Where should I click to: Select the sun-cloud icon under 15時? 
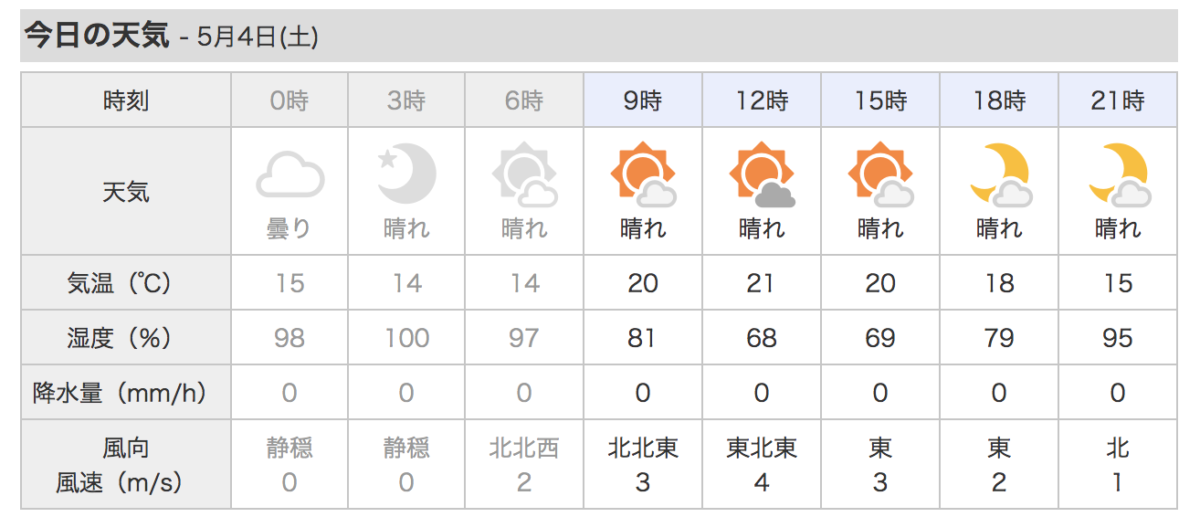[880, 174]
